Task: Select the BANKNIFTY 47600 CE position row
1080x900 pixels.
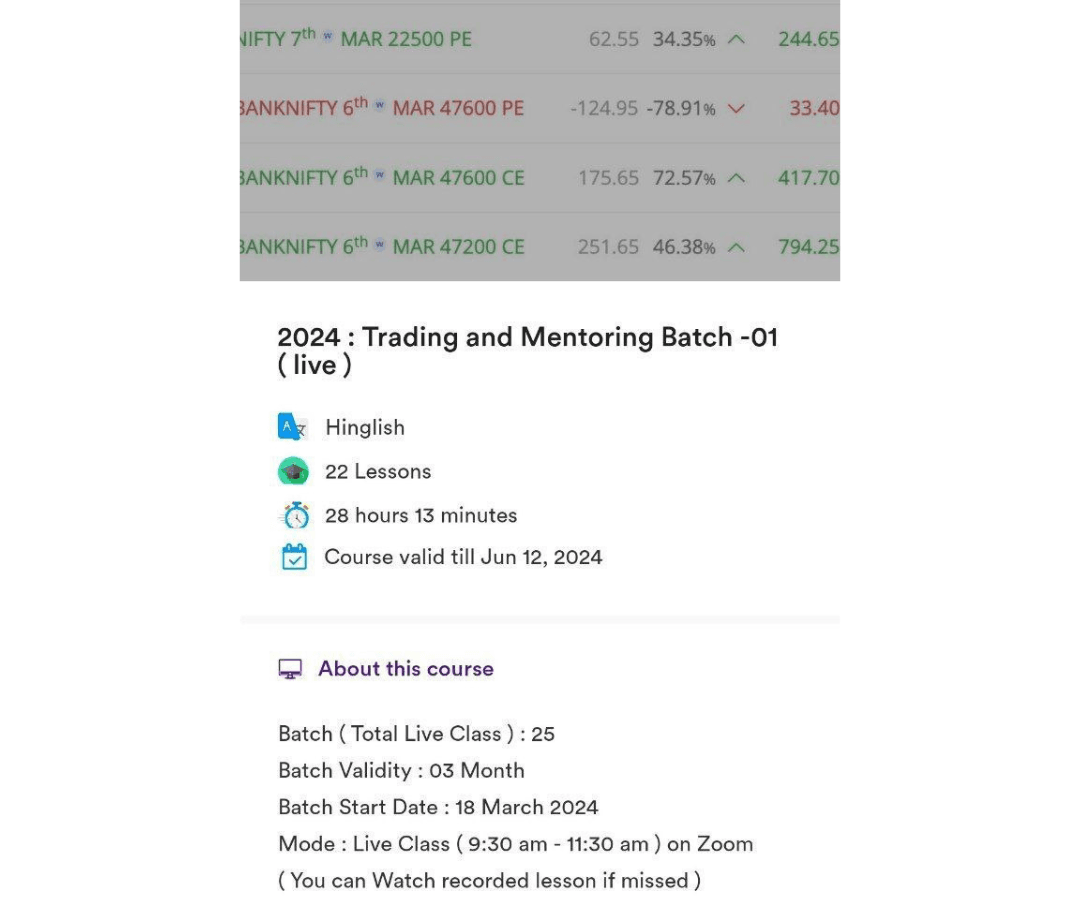Action: (x=540, y=177)
